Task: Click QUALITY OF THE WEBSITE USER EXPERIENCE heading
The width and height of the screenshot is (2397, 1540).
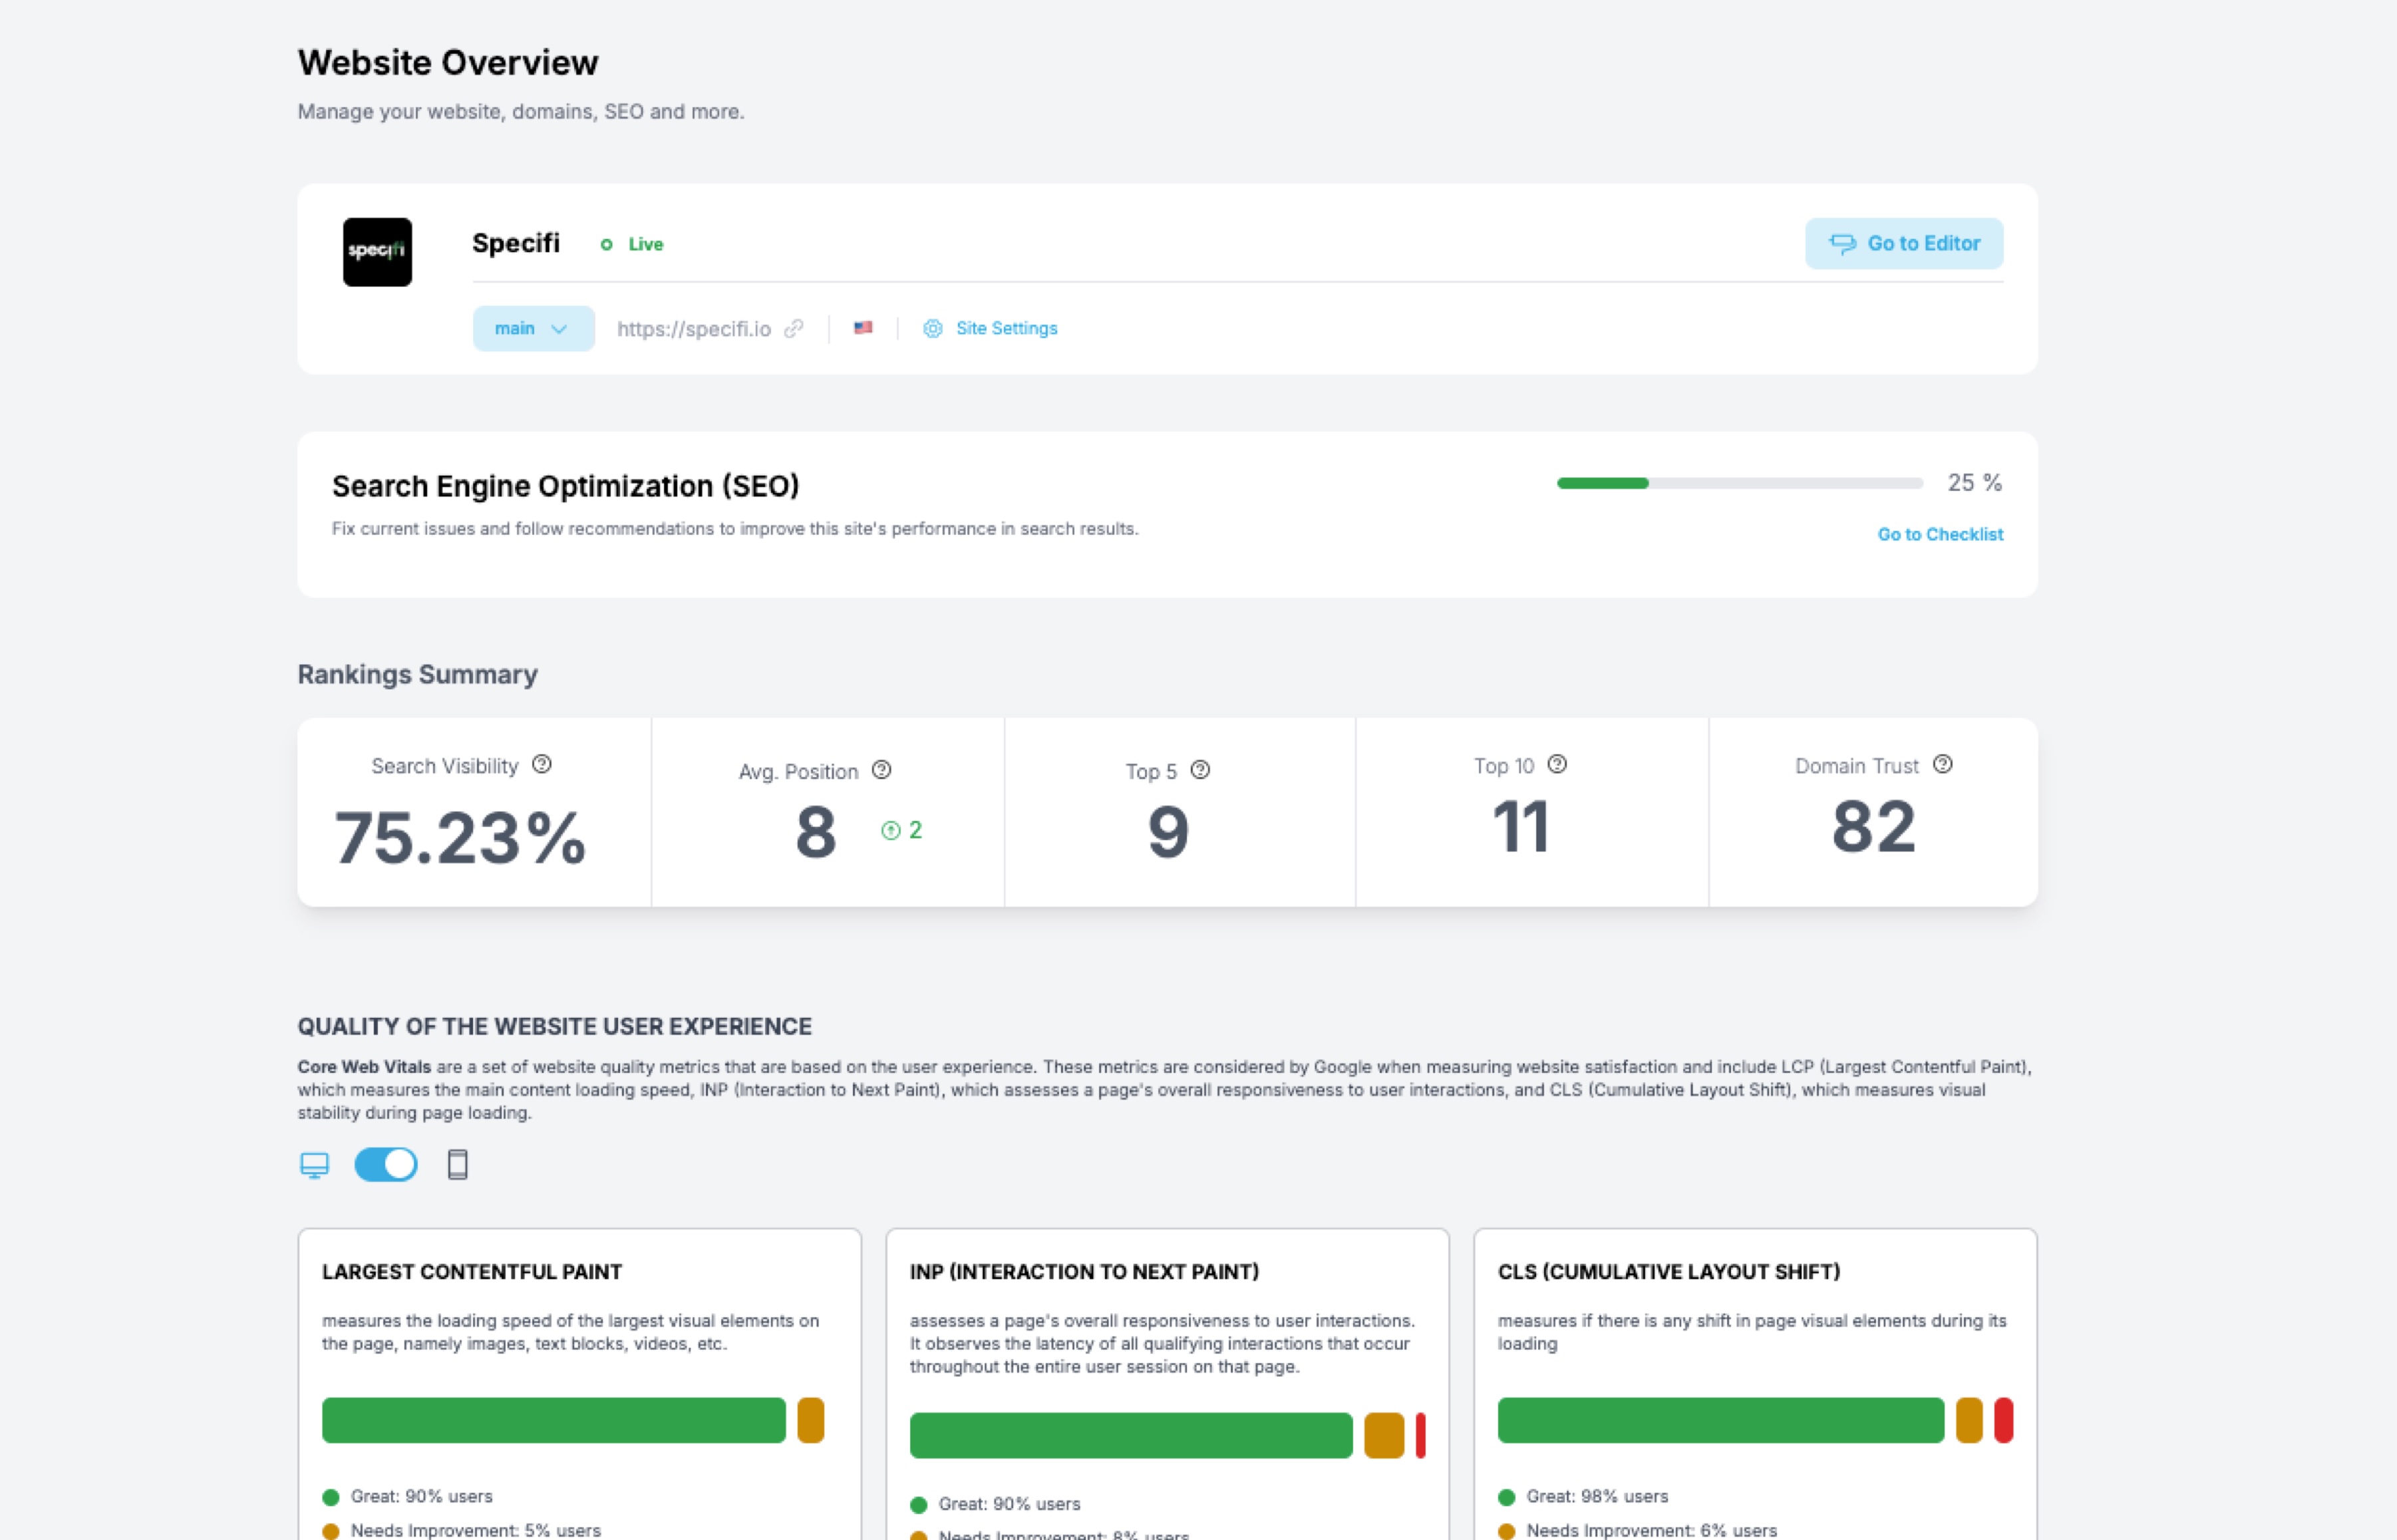Action: (x=554, y=1027)
